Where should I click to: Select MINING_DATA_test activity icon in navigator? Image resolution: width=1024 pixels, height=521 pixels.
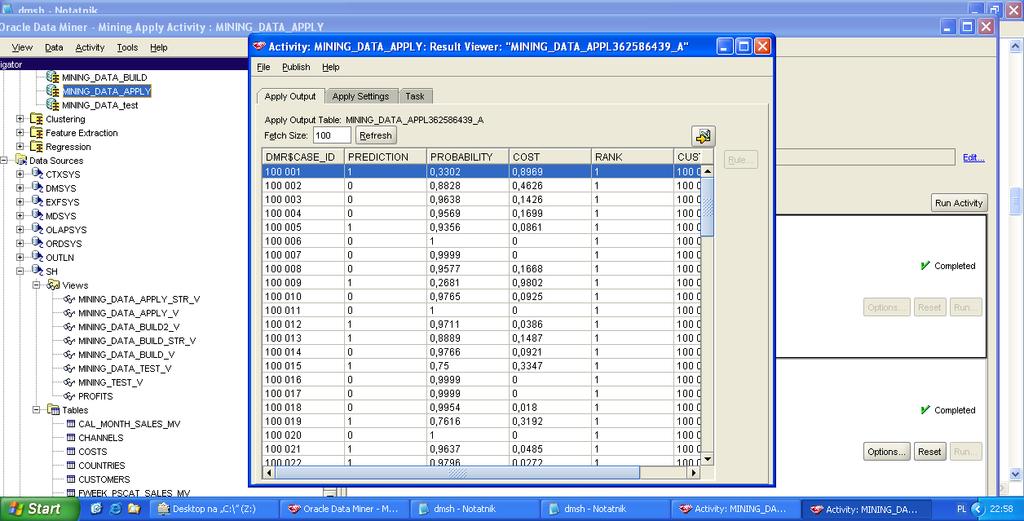click(53, 104)
